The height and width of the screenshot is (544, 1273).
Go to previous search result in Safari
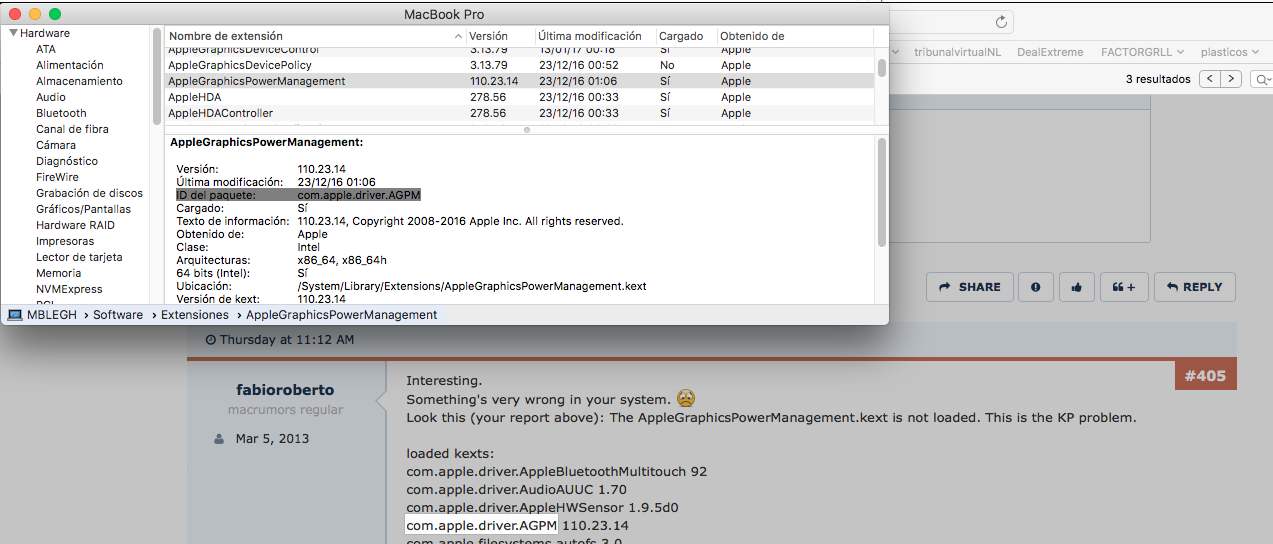[1210, 79]
